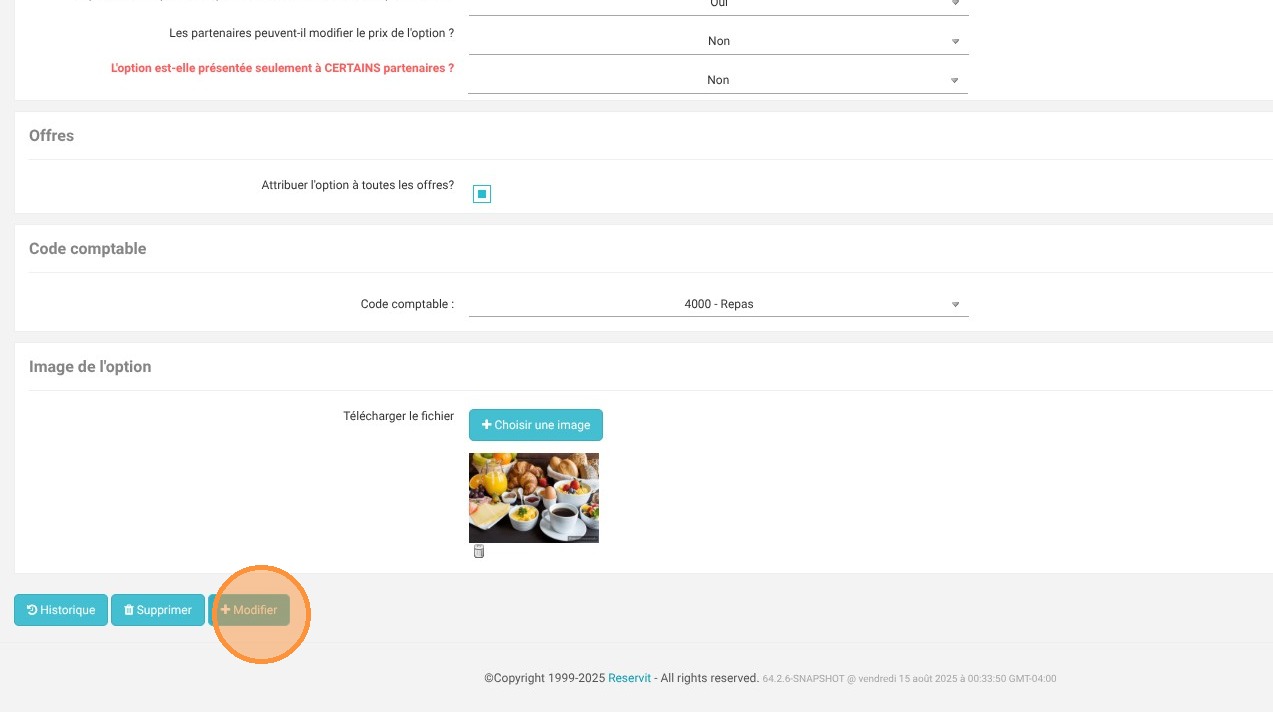This screenshot has width=1273, height=712.
Task: Click the 'Les partenaires peuvent-il modifier le prix' label
Action: 312,33
